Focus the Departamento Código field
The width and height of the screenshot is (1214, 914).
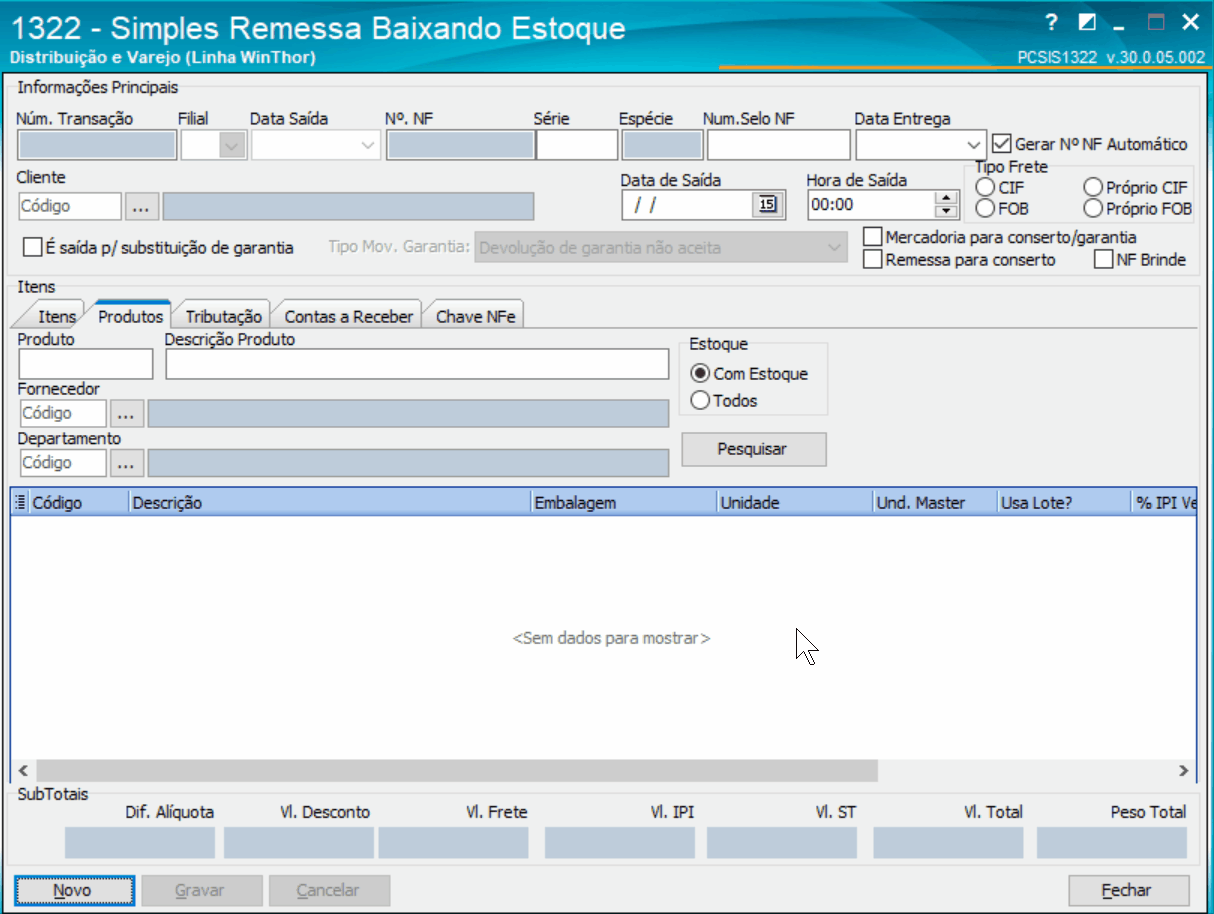pos(62,463)
